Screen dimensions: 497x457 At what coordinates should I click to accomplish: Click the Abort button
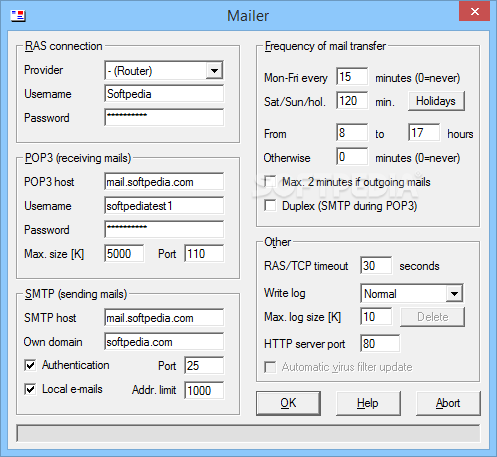click(x=448, y=403)
